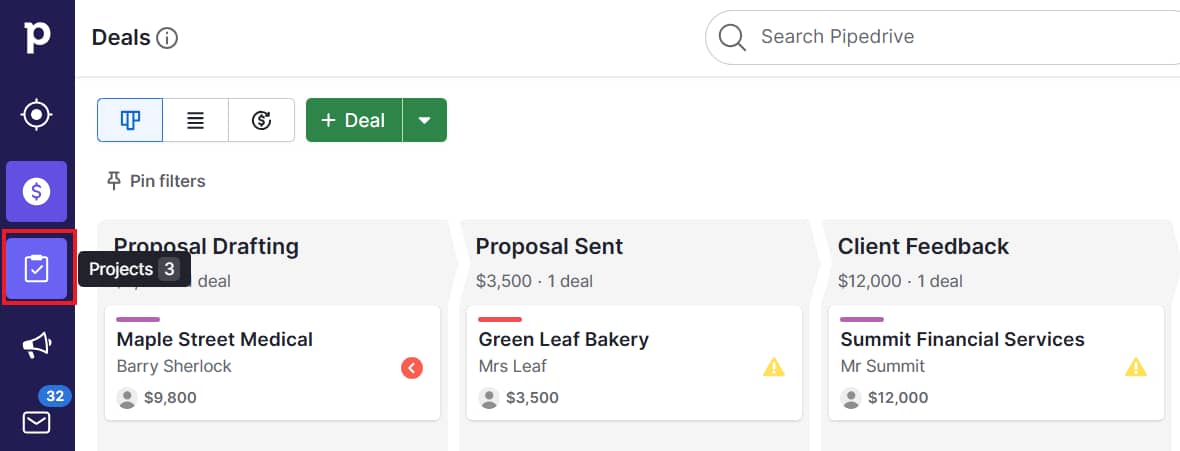1180x451 pixels.
Task: Open the Campaigns megaphone icon in sidebar
Action: click(37, 346)
